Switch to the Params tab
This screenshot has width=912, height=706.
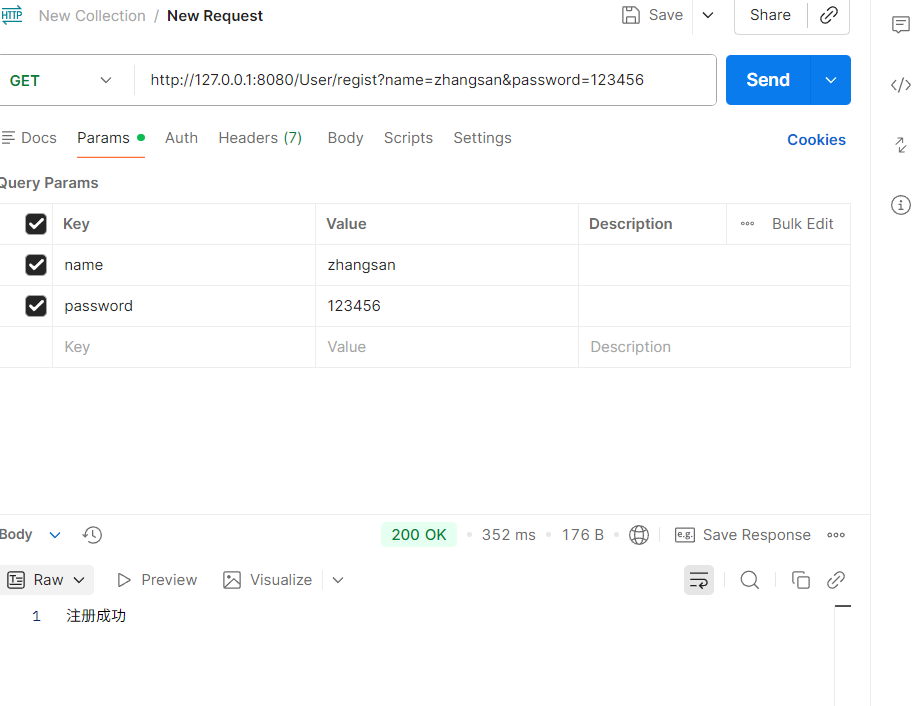click(x=111, y=138)
